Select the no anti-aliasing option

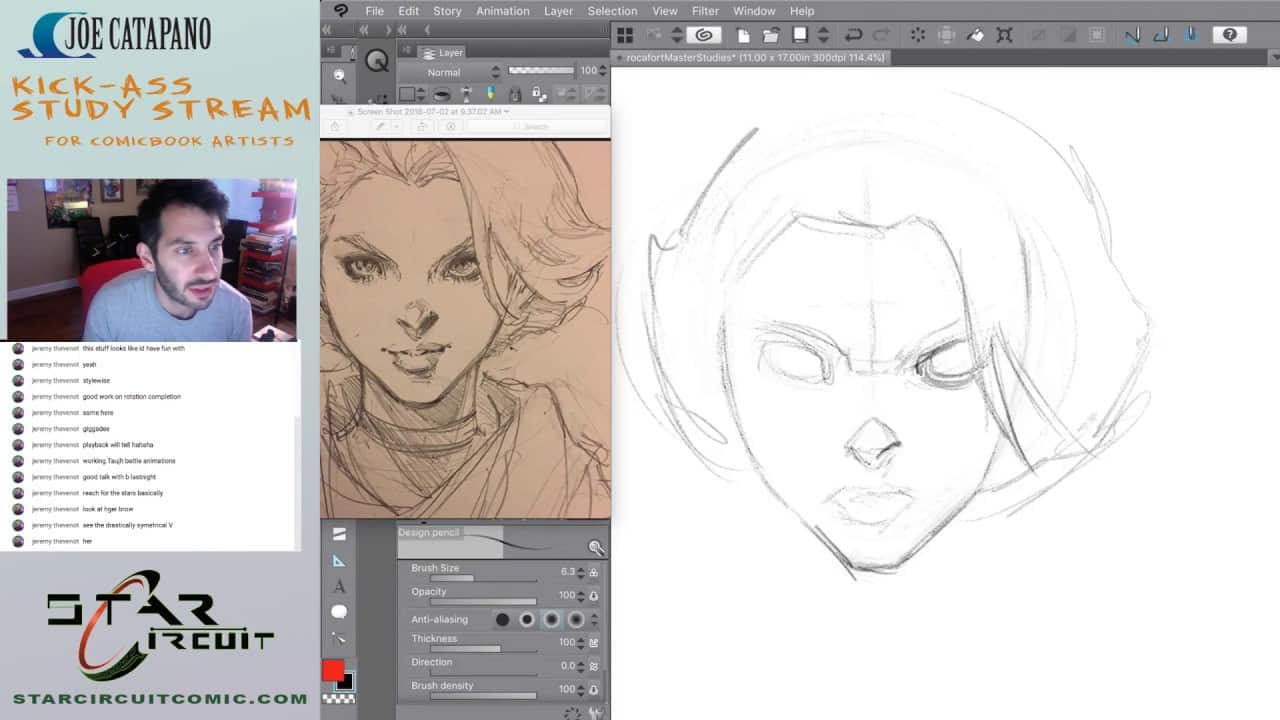[x=502, y=619]
